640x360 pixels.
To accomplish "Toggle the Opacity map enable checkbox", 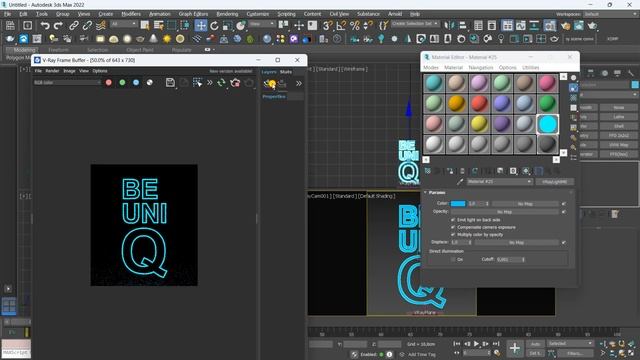I will point(564,212).
